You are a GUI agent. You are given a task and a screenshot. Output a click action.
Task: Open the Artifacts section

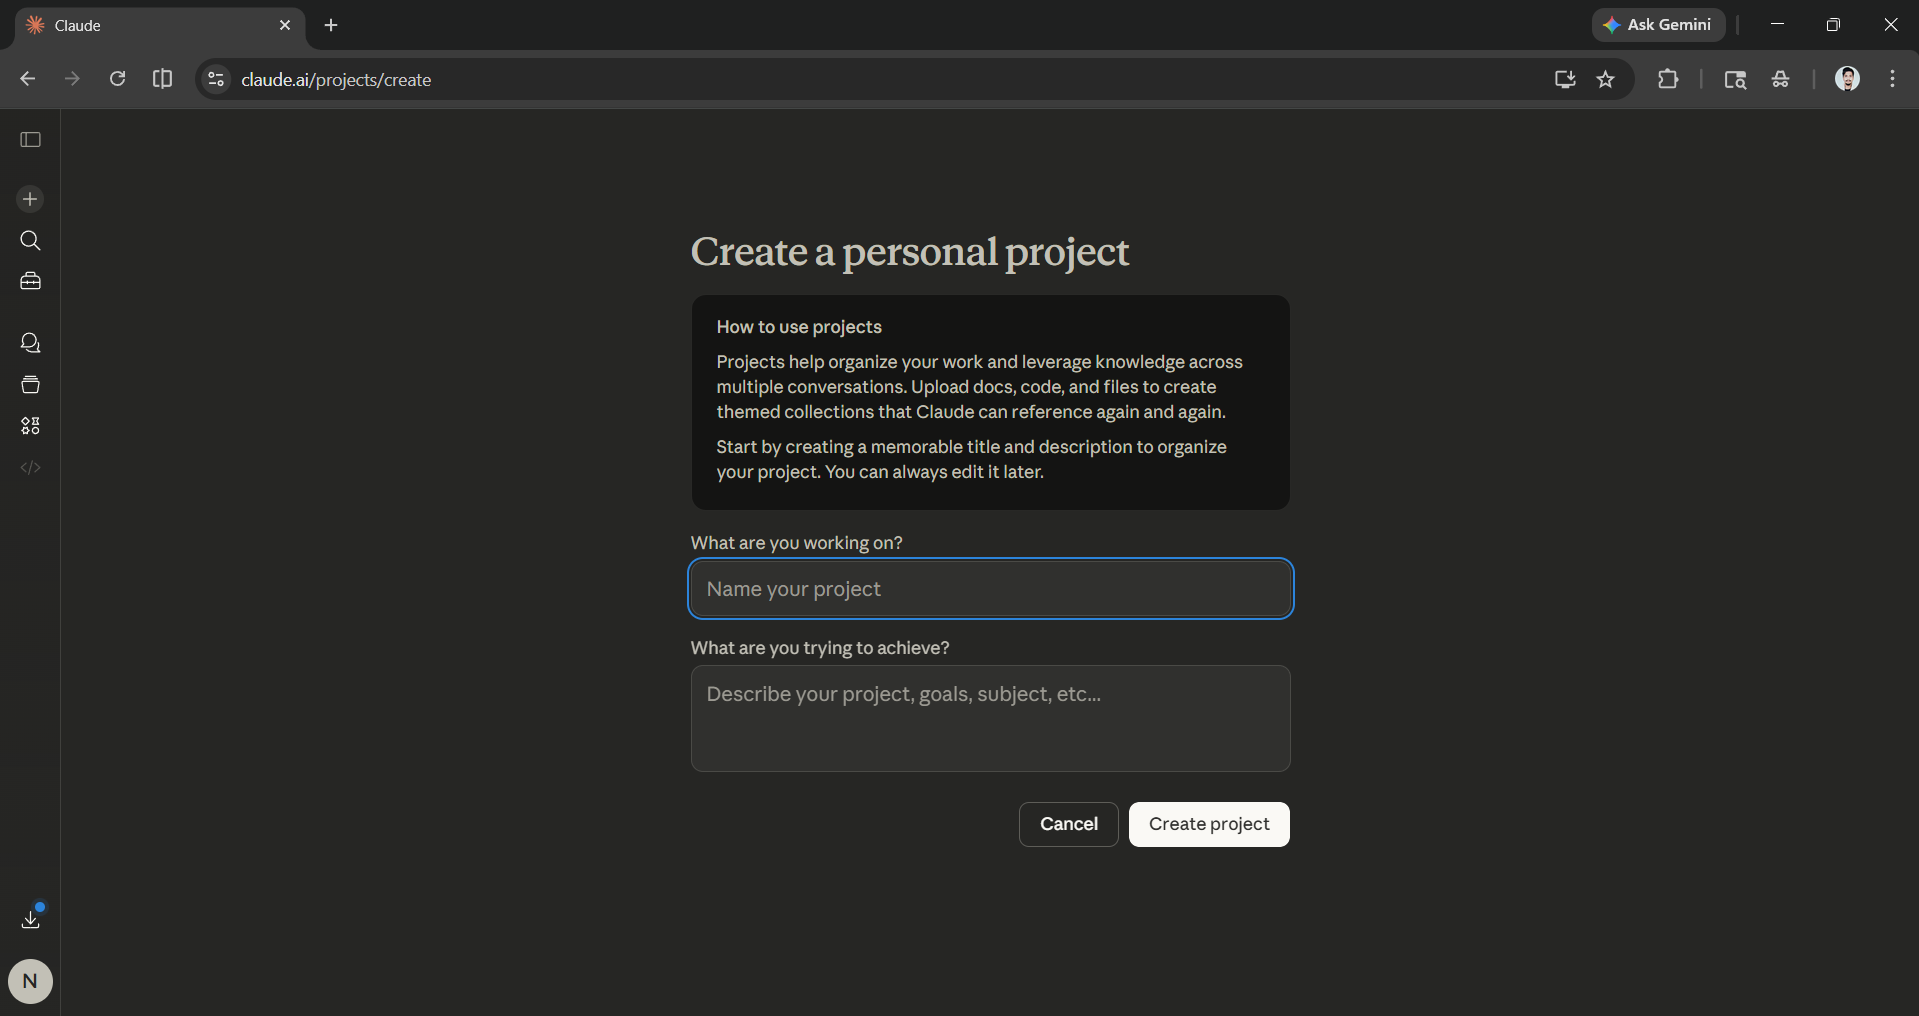pos(30,425)
